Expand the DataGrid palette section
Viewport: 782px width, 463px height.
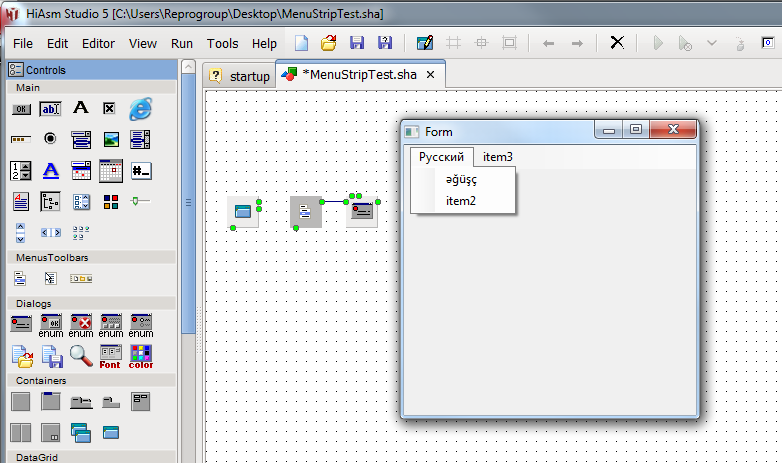tap(92, 456)
